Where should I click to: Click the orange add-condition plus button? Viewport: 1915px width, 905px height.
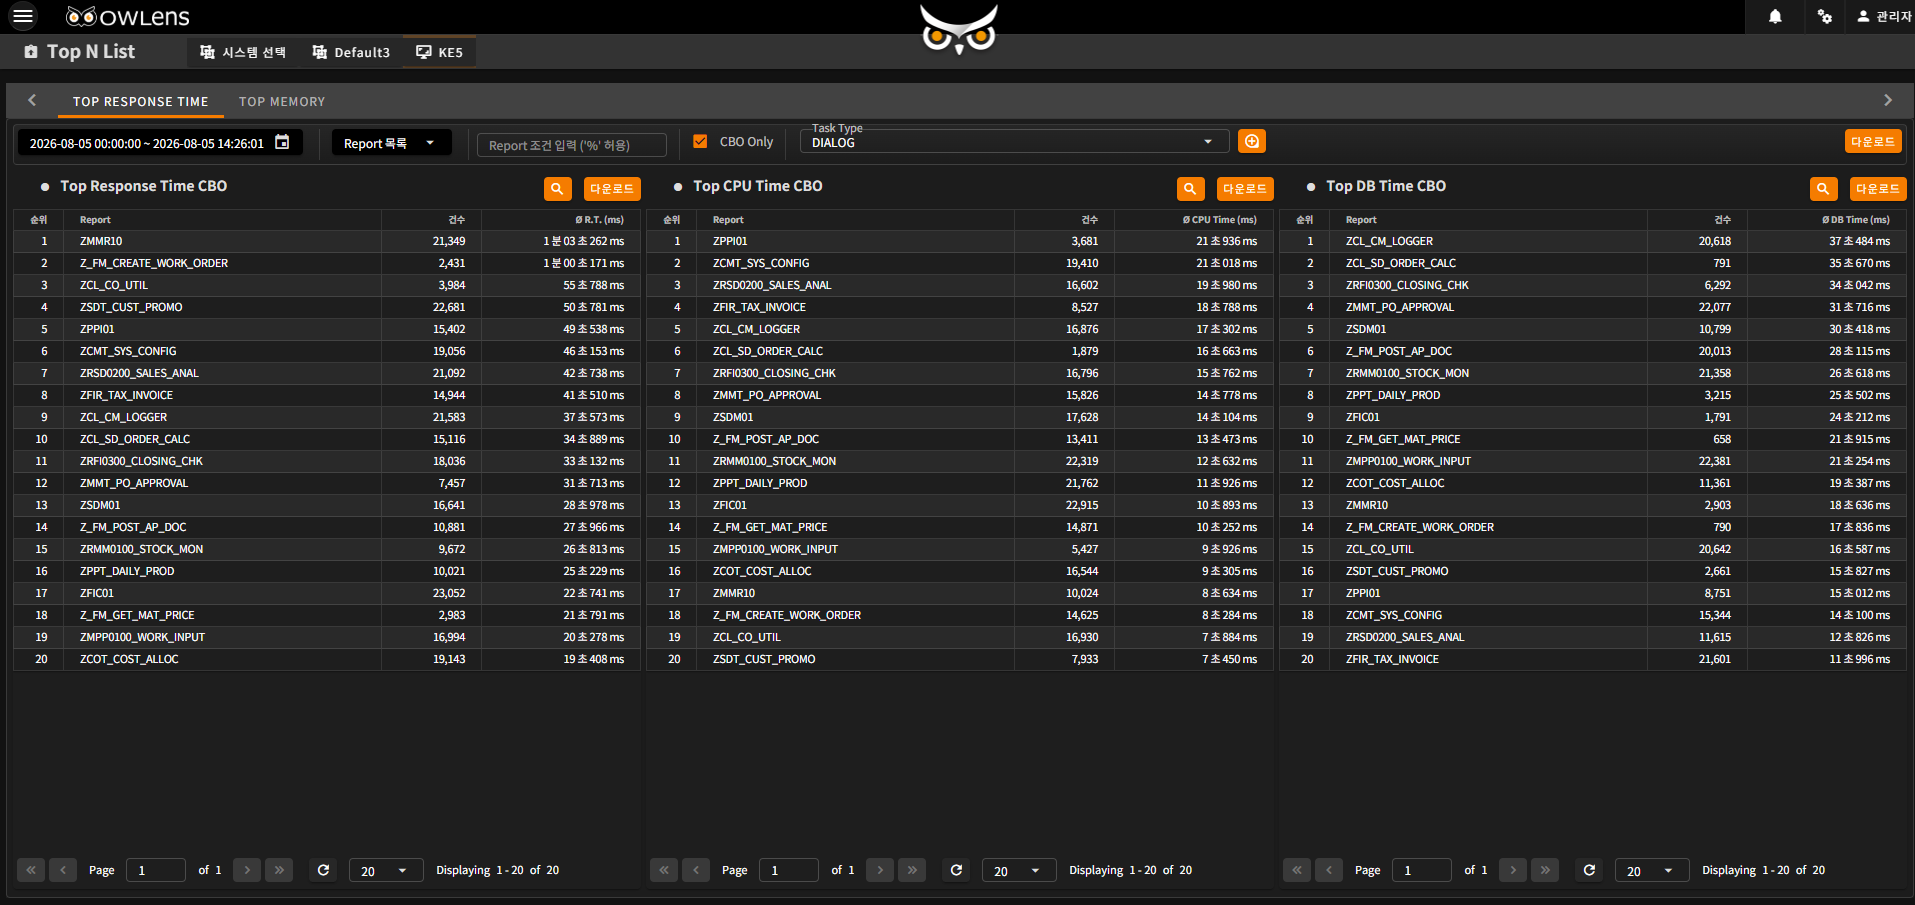point(1251,141)
